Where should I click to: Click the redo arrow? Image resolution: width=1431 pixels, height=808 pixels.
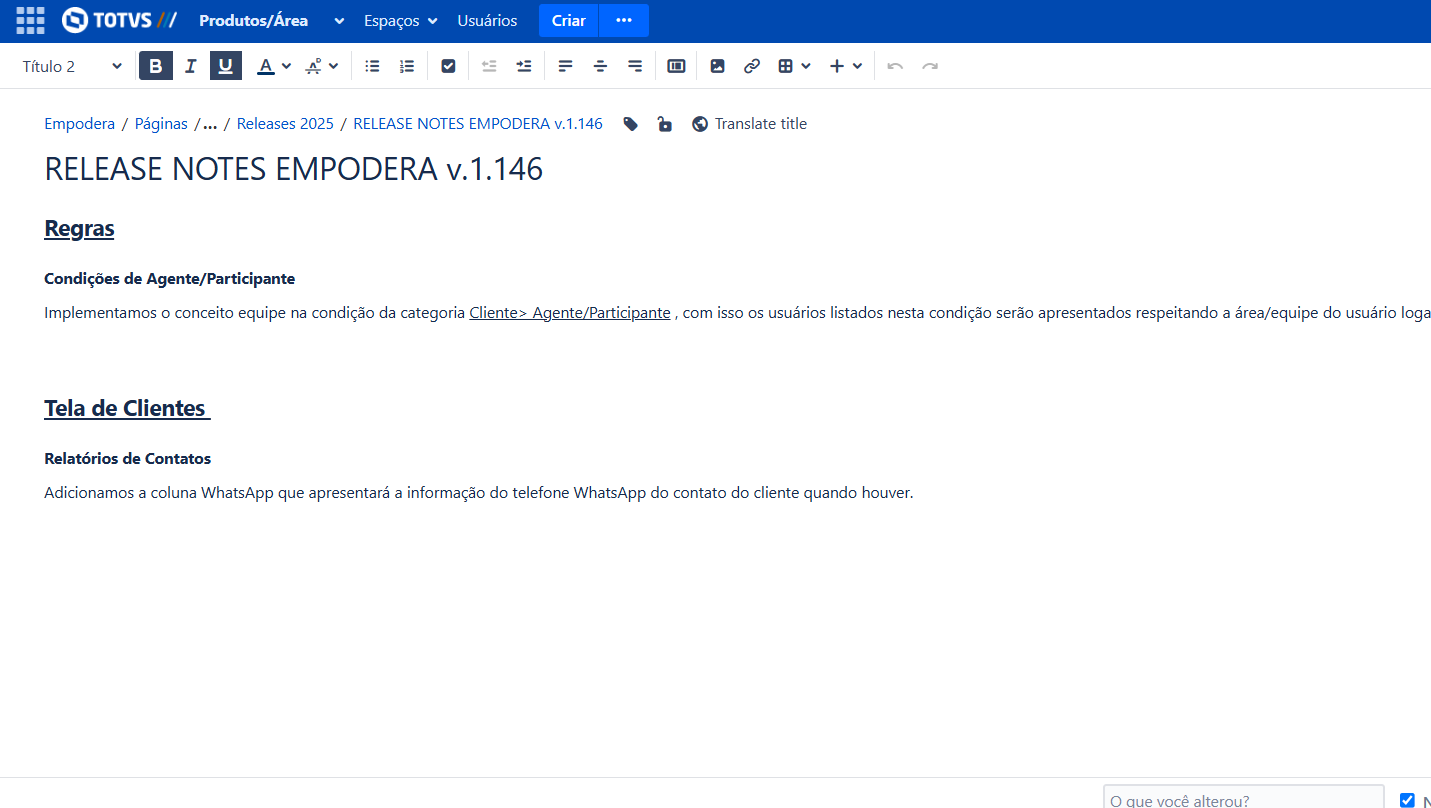930,66
